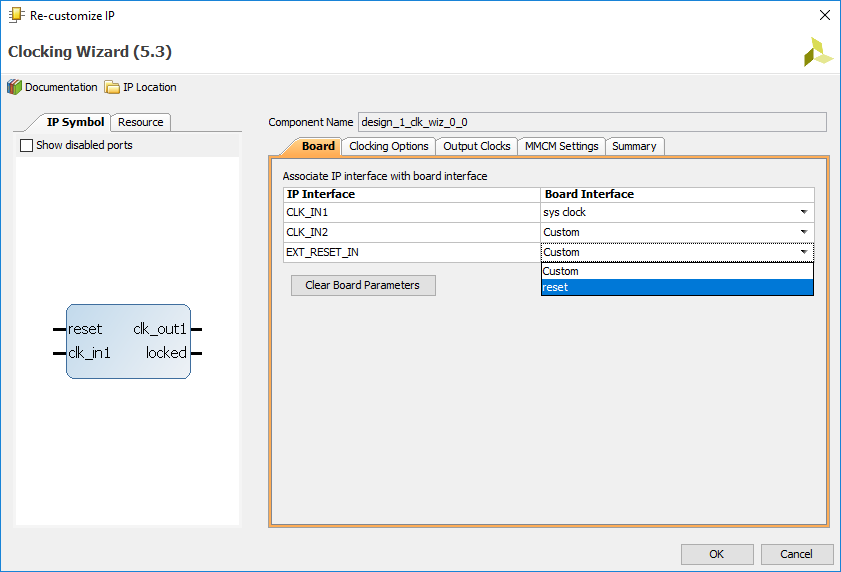This screenshot has width=841, height=572.
Task: Click the Re-customize IP title bar icon
Action: 17,15
